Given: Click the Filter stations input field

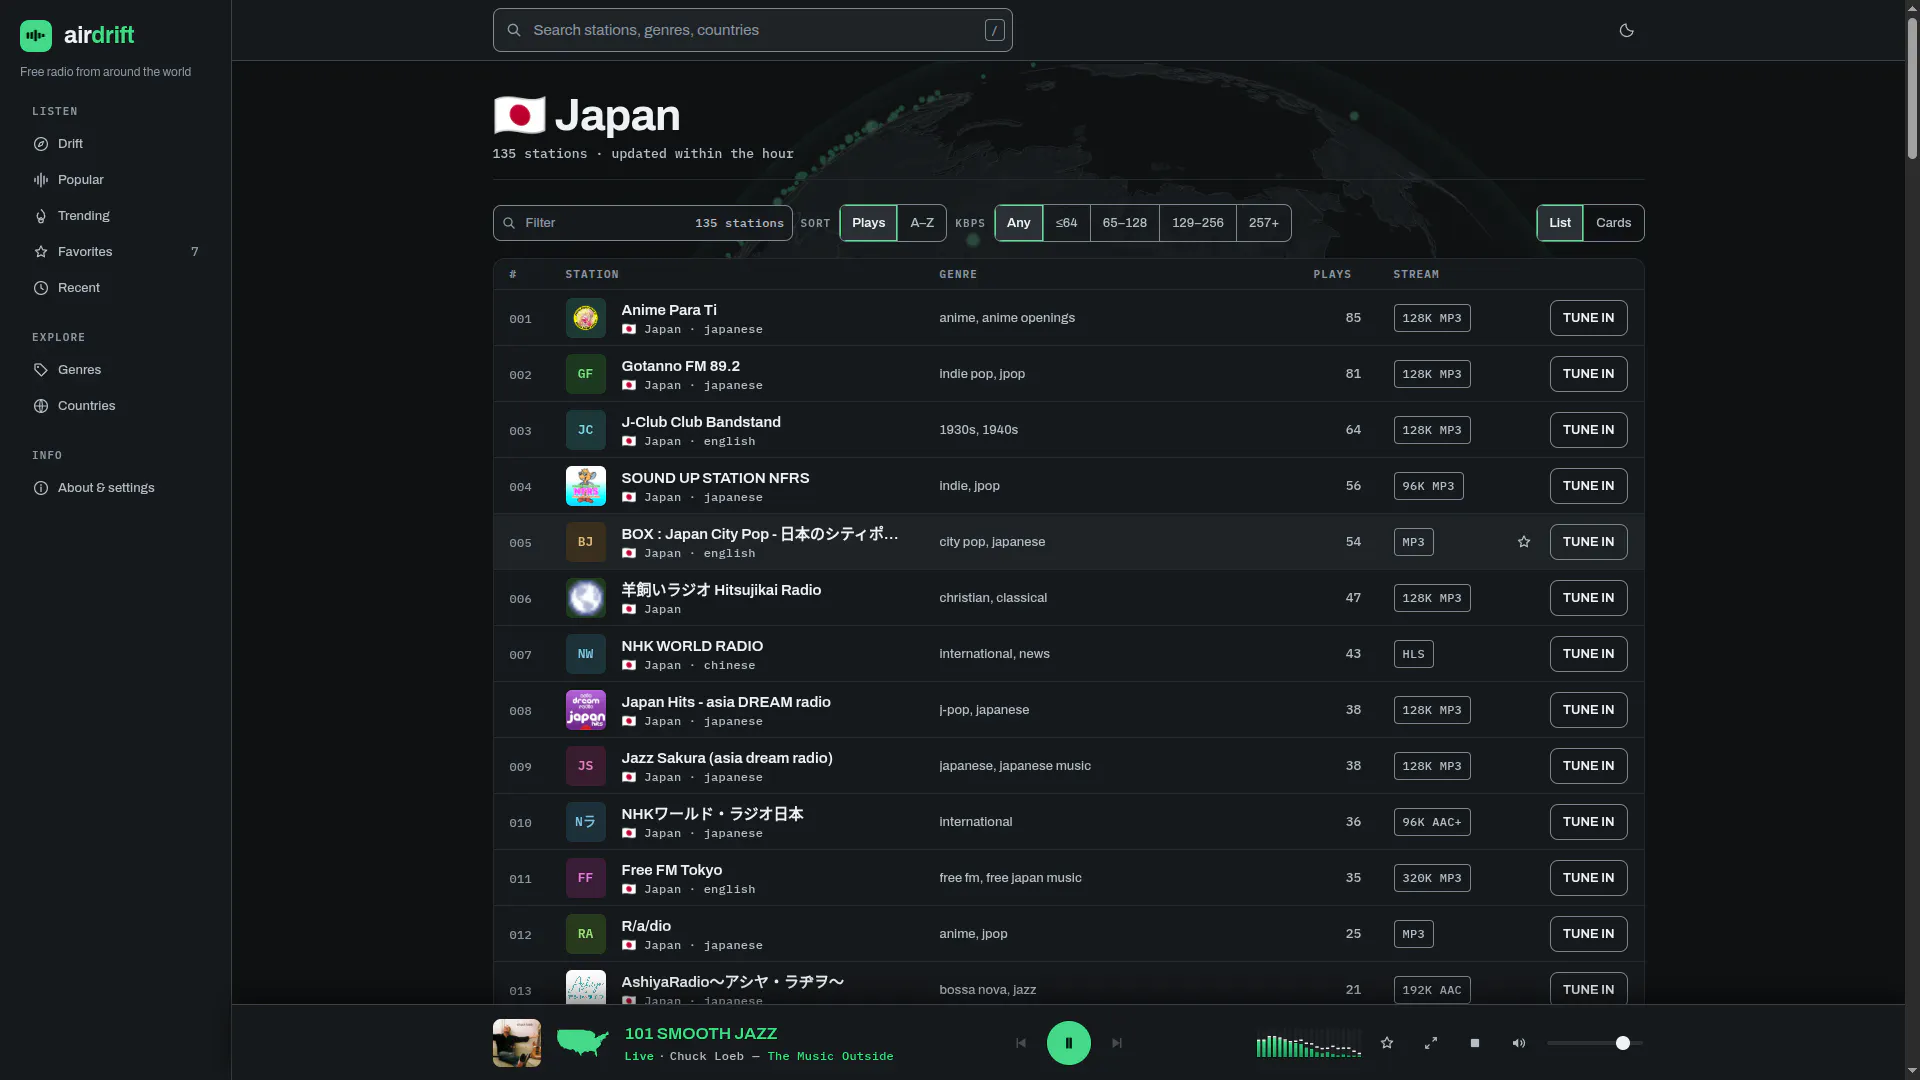Looking at the screenshot, I should tap(643, 223).
